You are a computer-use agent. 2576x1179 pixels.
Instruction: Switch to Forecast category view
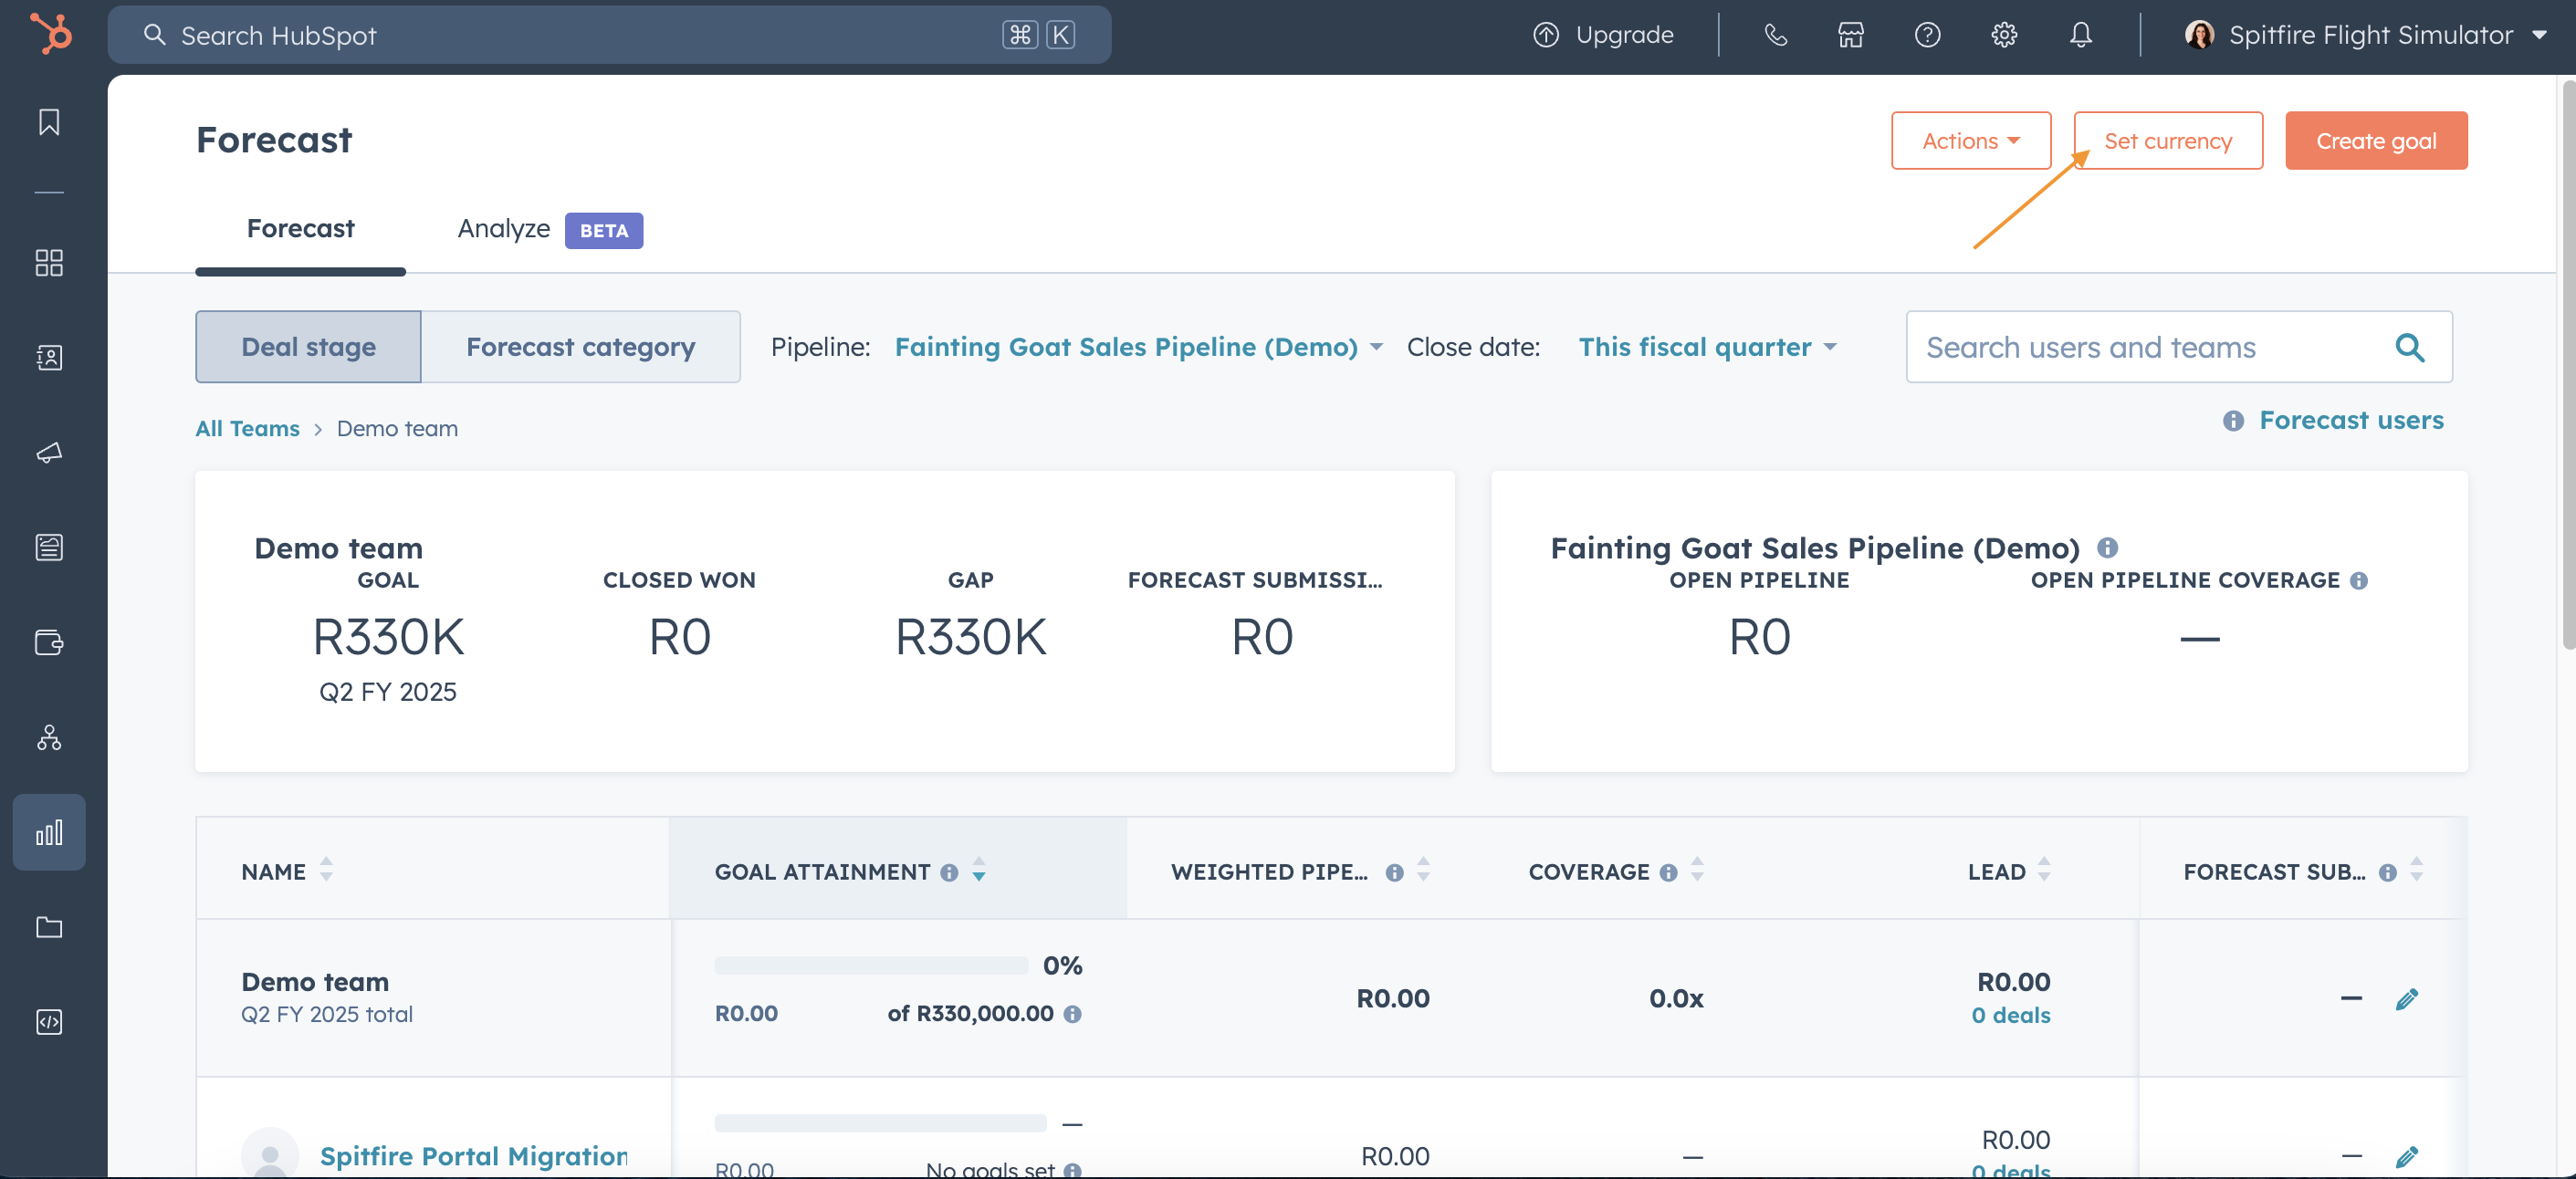(x=580, y=347)
